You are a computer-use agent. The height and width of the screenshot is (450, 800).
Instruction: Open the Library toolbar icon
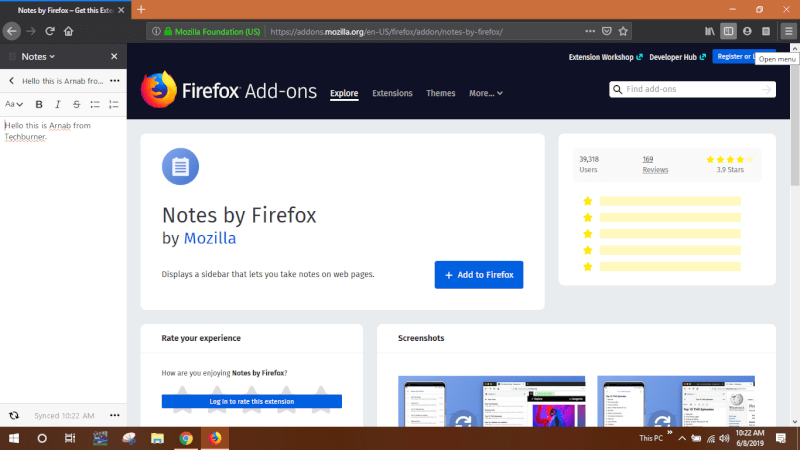pos(710,31)
